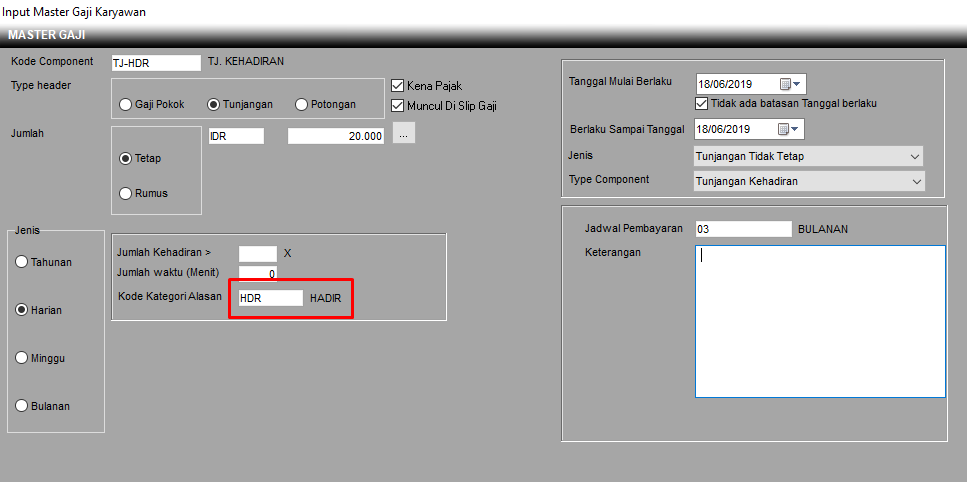Image resolution: width=967 pixels, height=482 pixels.
Task: Click the Jadwal Pembayaran field
Action: point(742,229)
